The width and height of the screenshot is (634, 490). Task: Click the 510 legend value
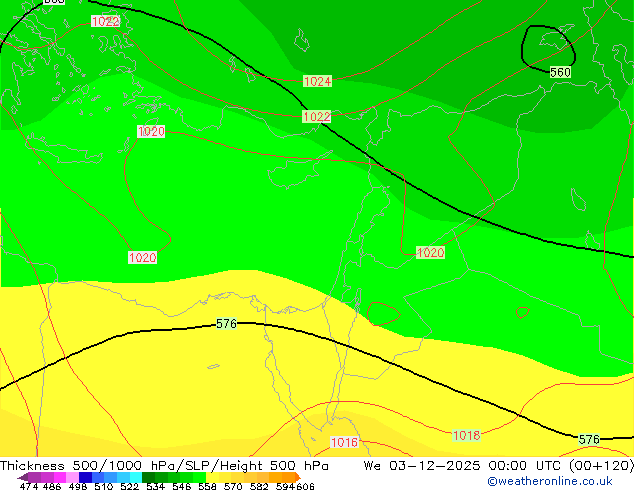coord(104,486)
